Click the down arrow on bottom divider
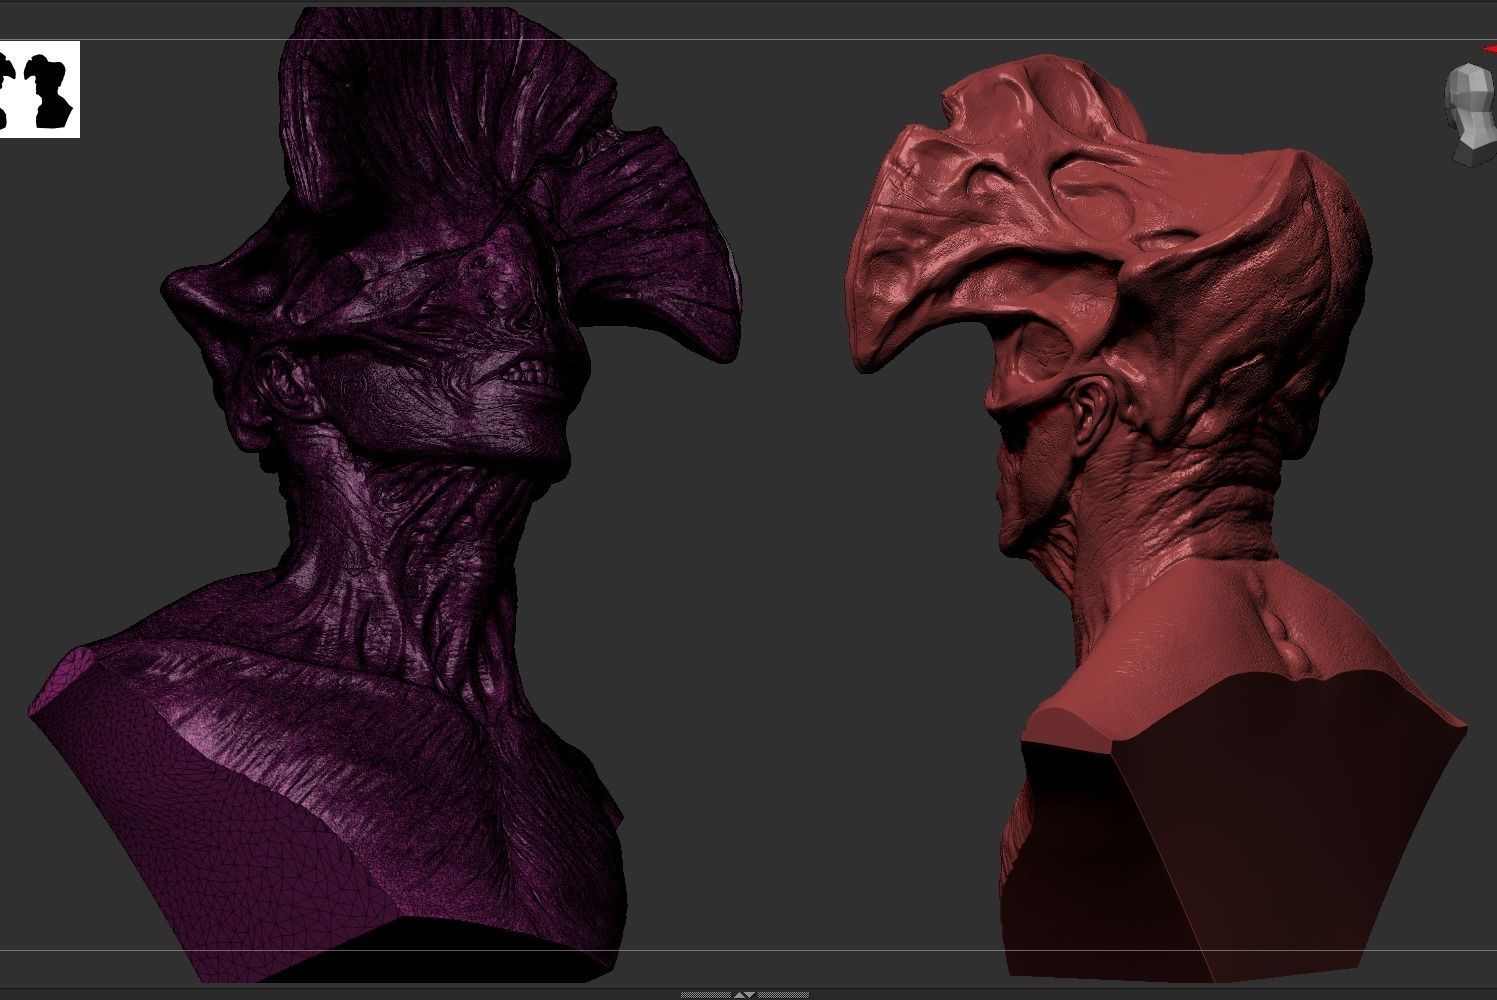 pyautogui.click(x=750, y=995)
